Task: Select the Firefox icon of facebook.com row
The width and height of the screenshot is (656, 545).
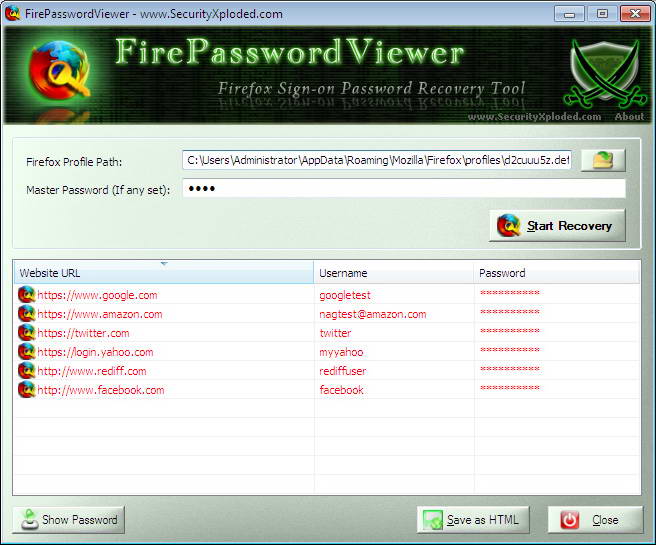Action: [27, 390]
